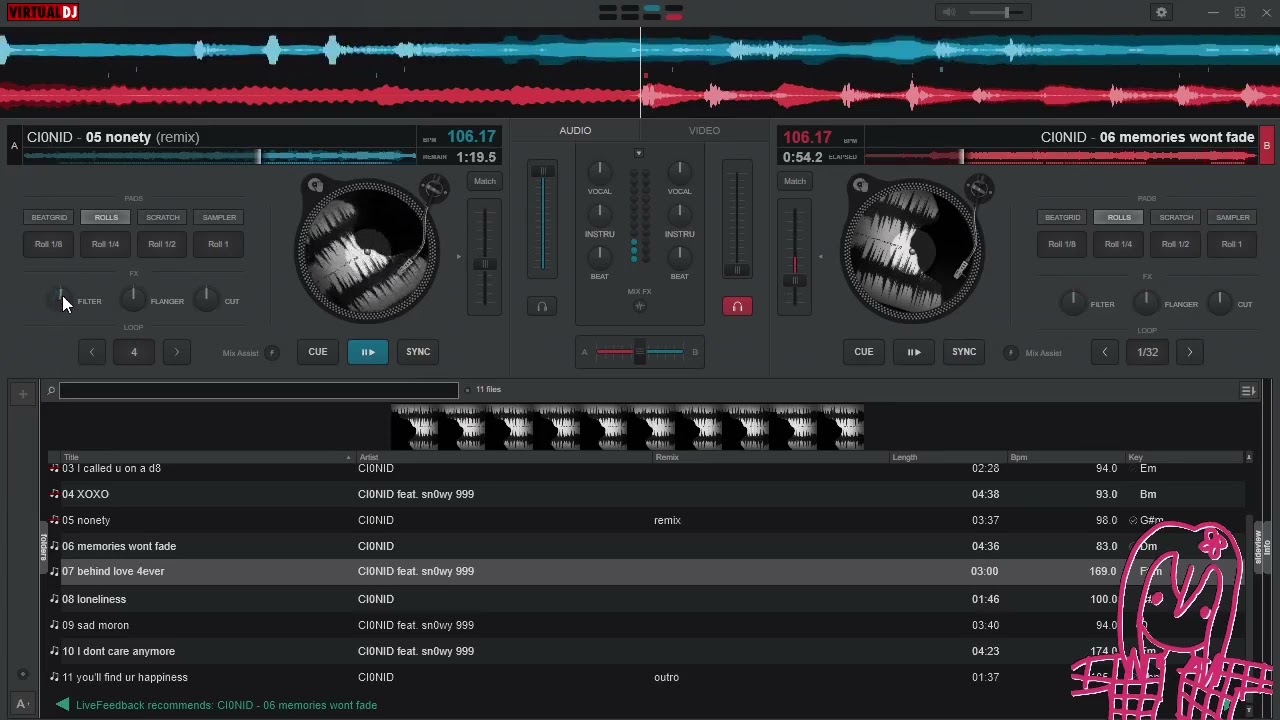1280x720 pixels.
Task: Click deck A SYNC button
Action: (x=418, y=352)
